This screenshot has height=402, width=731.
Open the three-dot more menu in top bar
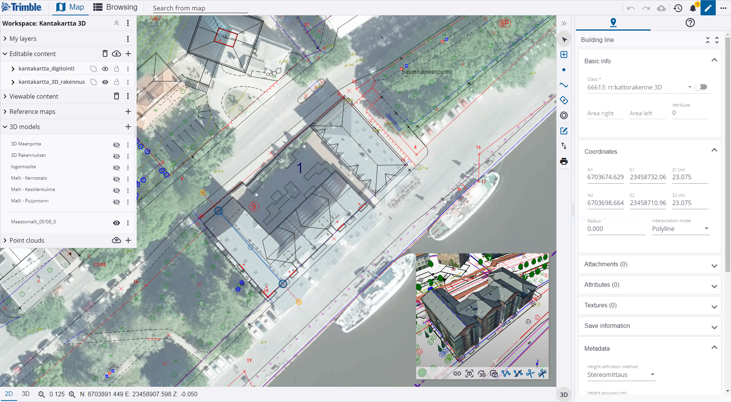point(723,8)
